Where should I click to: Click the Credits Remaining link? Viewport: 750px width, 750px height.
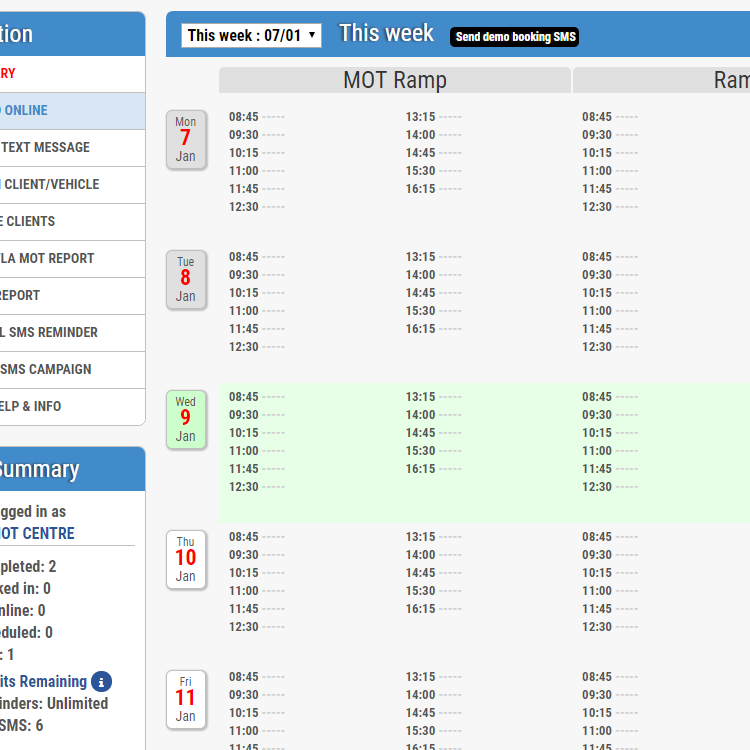(44, 682)
